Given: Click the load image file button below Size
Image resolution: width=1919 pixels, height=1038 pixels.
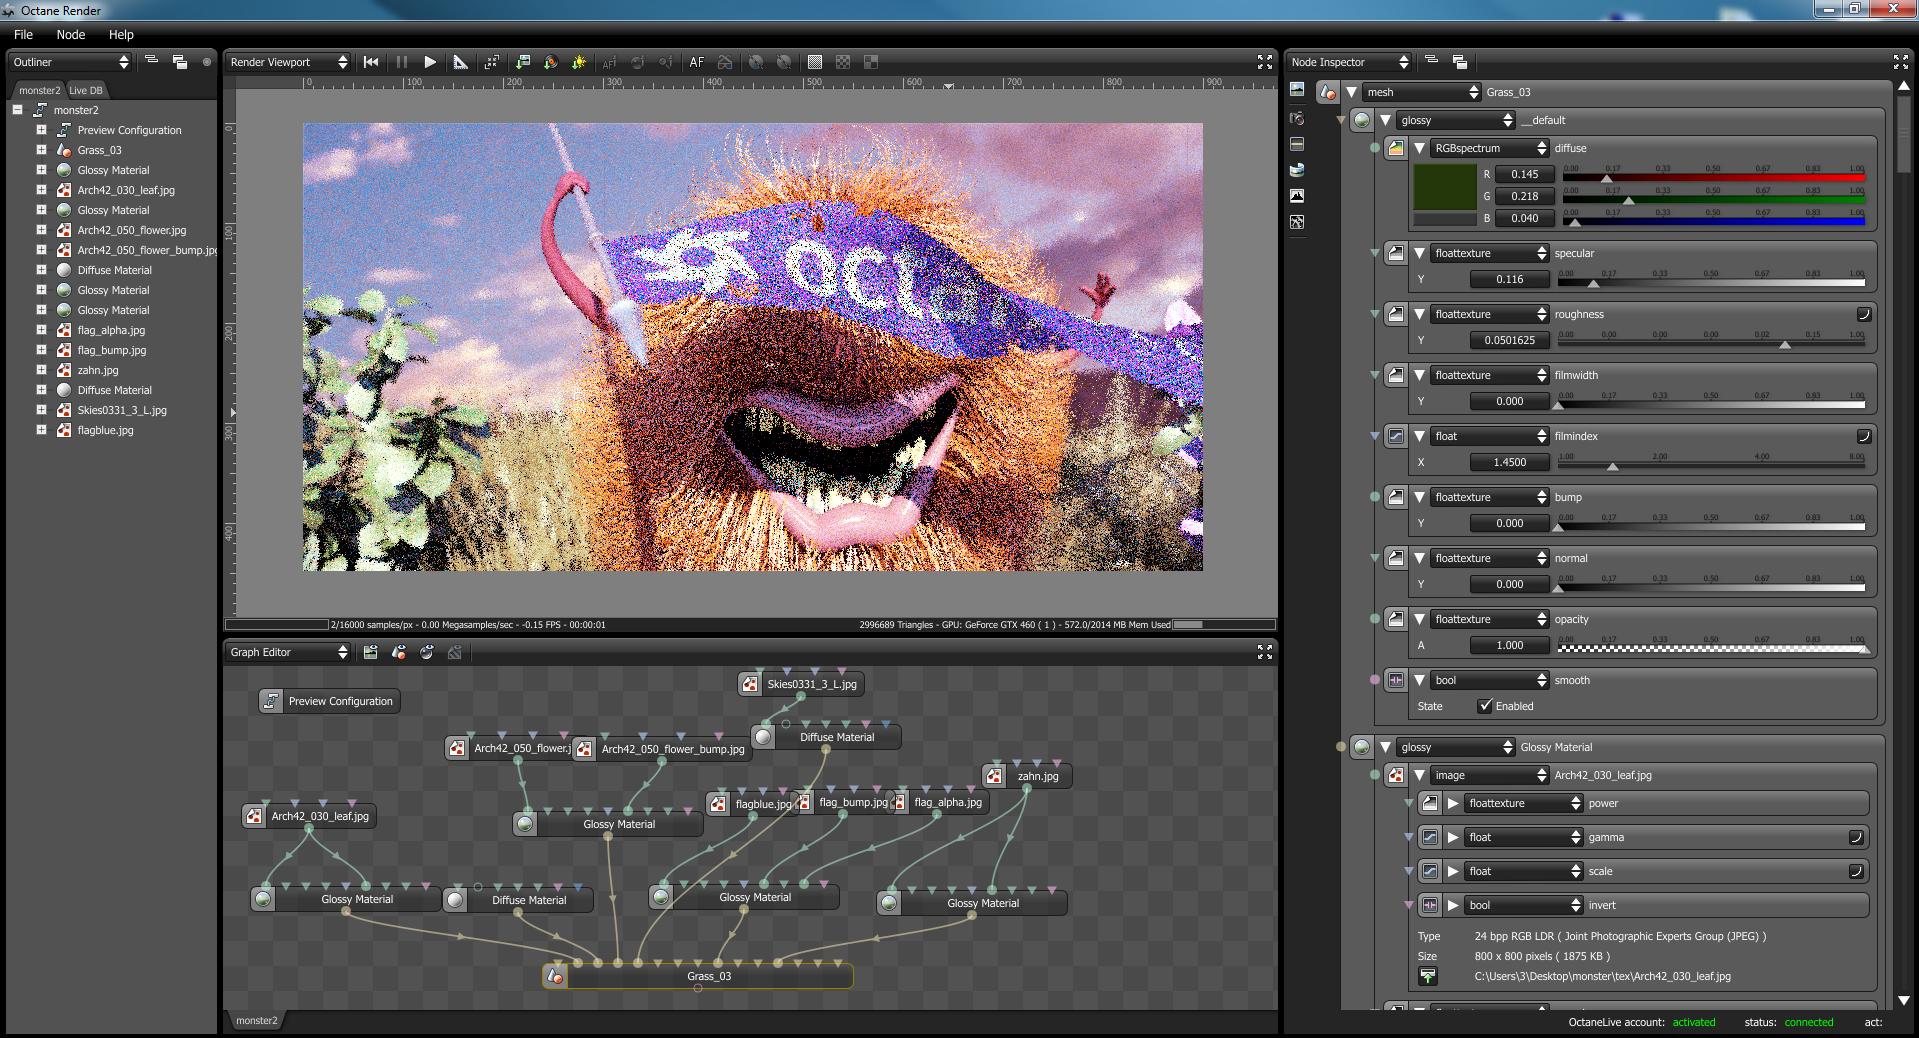Looking at the screenshot, I should pos(1428,976).
